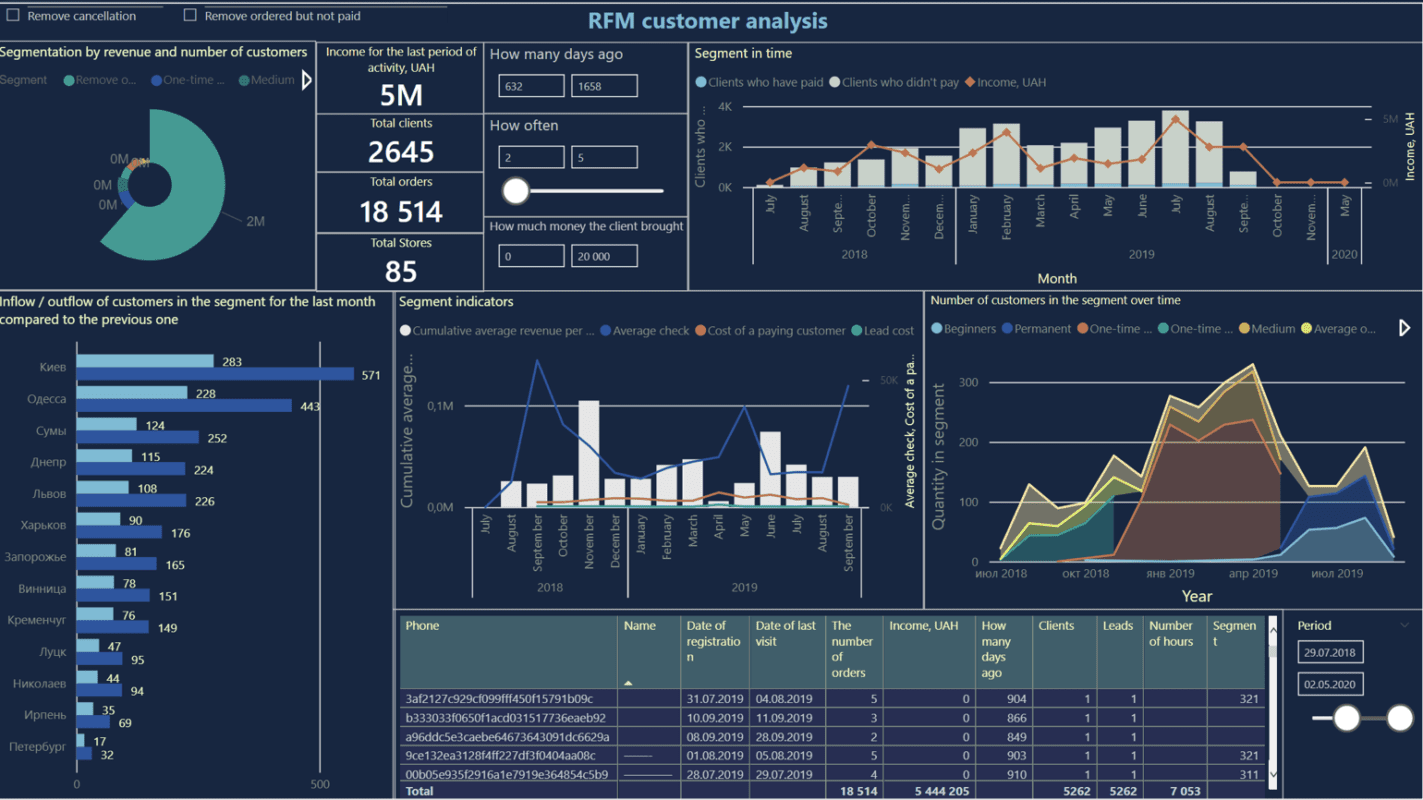Click the Permanent legend circle
This screenshot has width=1423, height=800.
click(1007, 329)
